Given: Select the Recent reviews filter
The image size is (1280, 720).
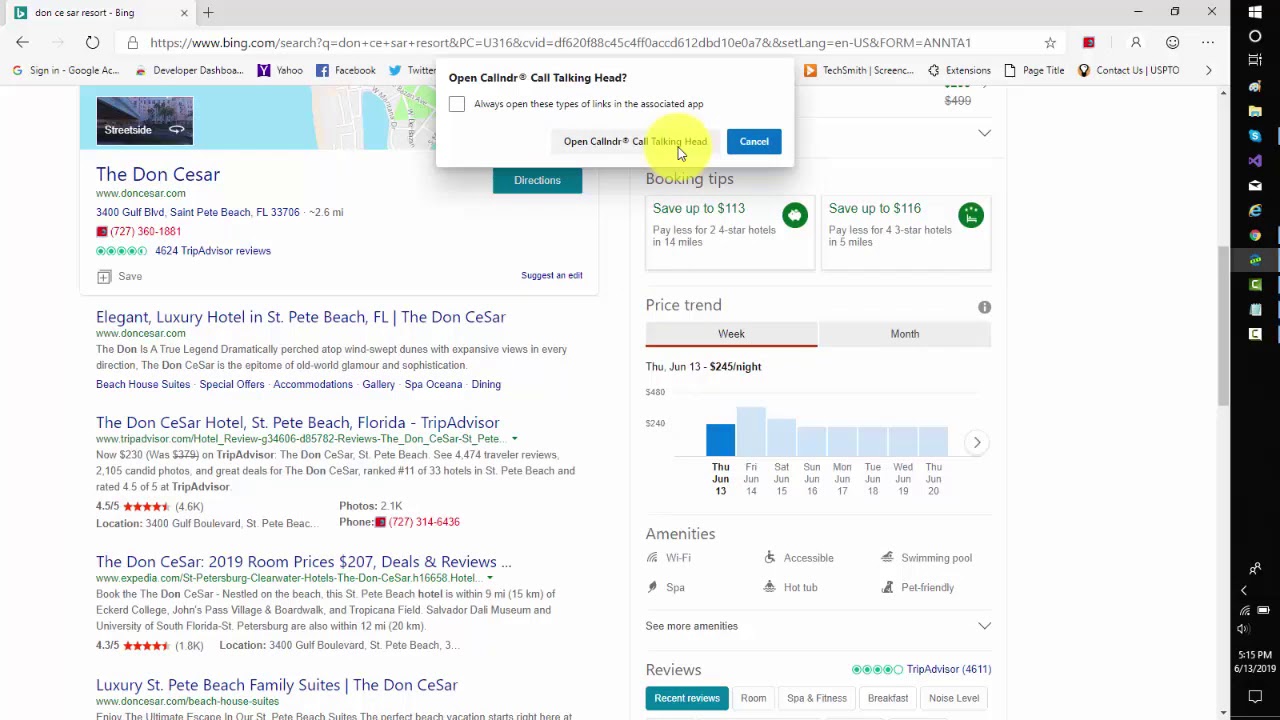Looking at the screenshot, I should [x=687, y=698].
